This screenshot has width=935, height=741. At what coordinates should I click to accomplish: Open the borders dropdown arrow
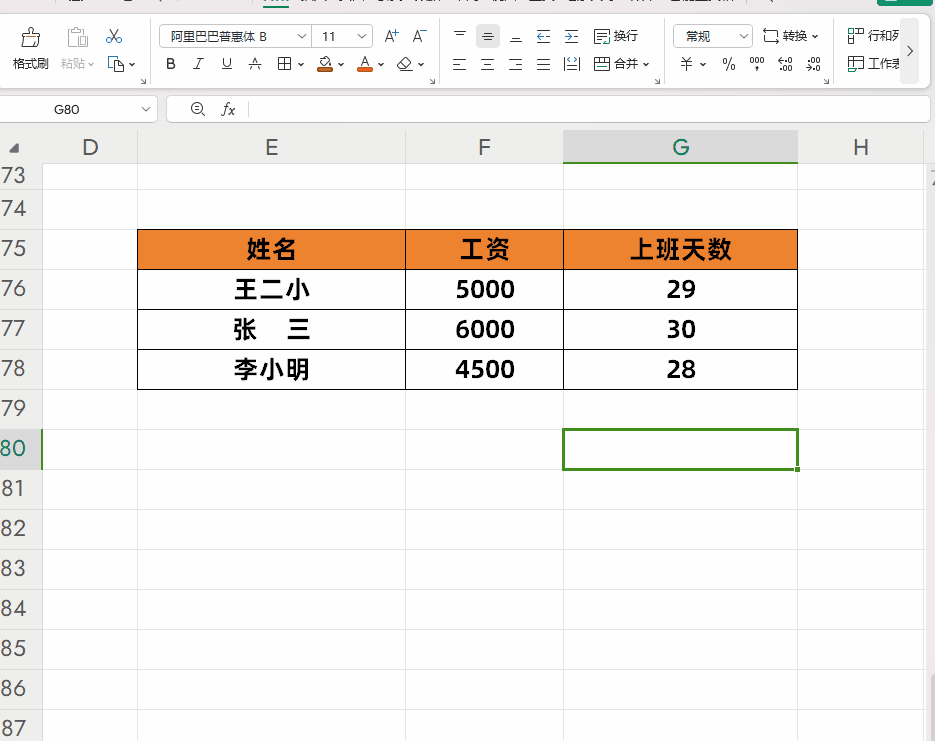301,64
